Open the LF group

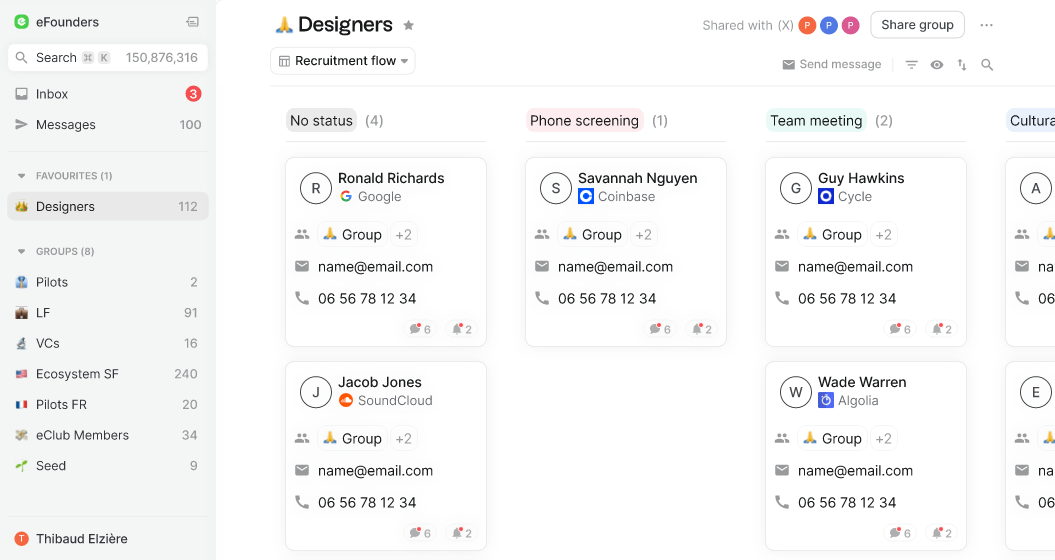tap(108, 312)
